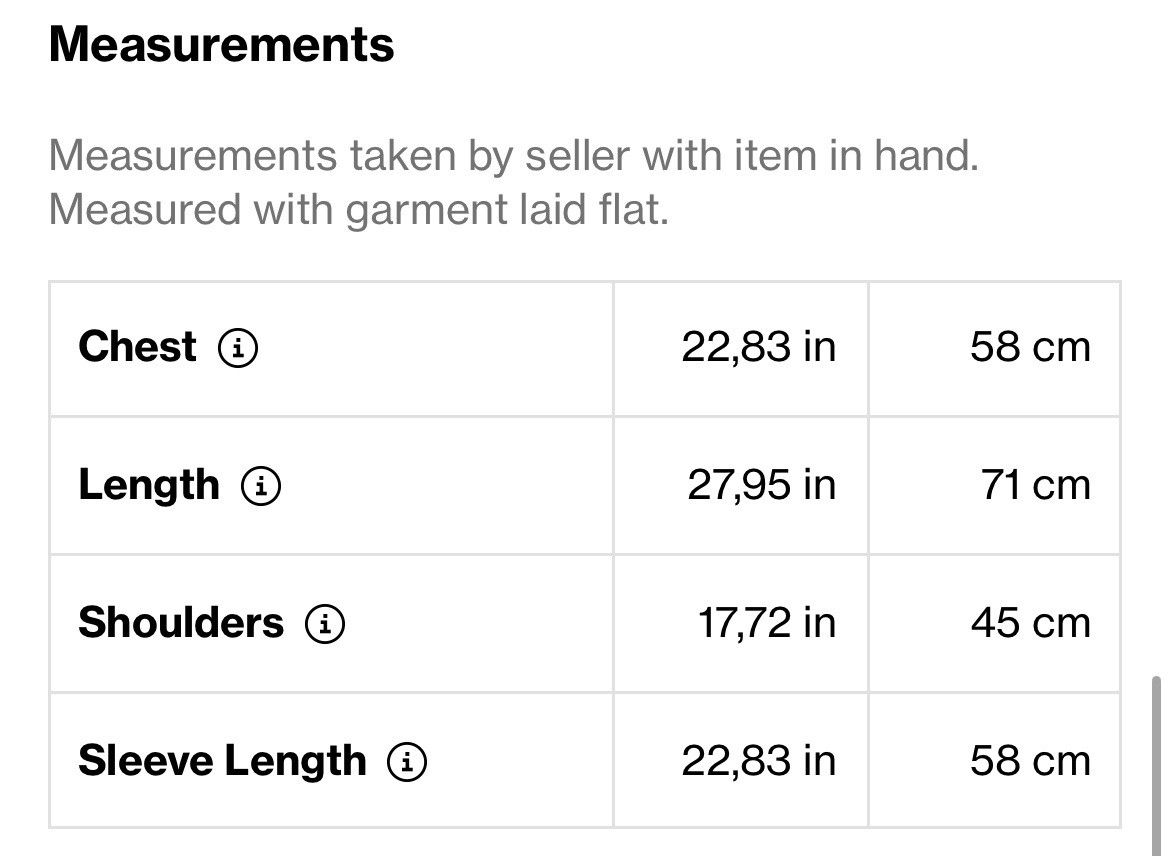Show info for Shoulders measurement
The height and width of the screenshot is (856, 1170).
click(x=325, y=624)
